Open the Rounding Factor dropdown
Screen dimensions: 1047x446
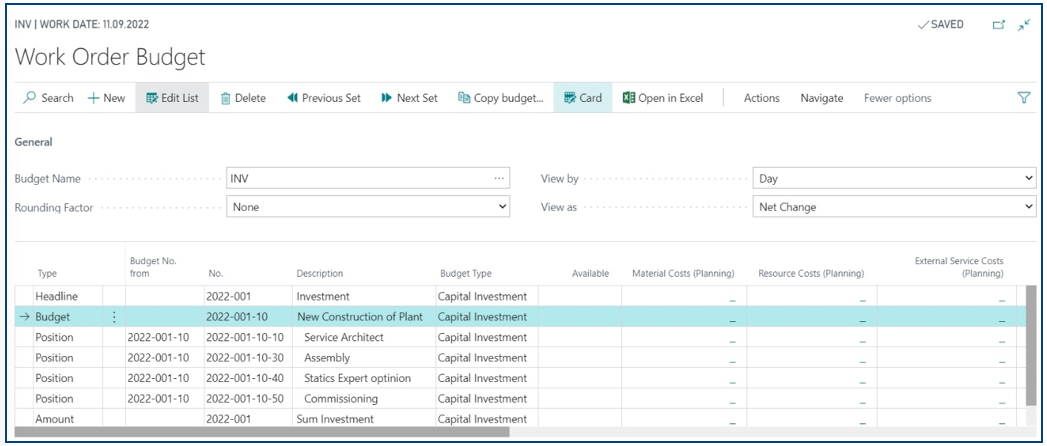[x=368, y=207]
